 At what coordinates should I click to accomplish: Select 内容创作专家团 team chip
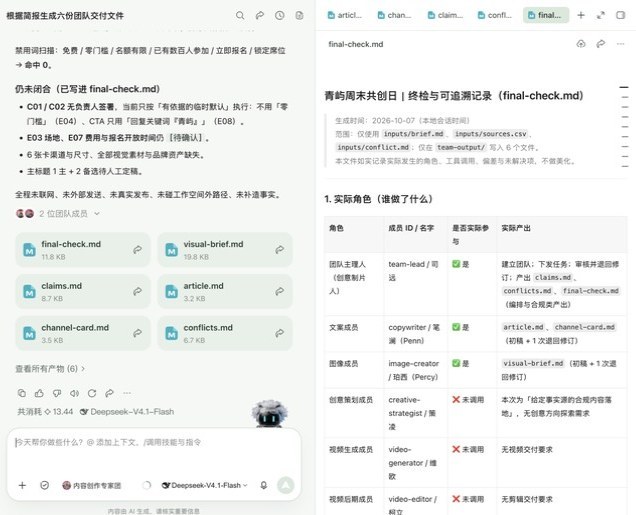pyautogui.click(x=92, y=485)
